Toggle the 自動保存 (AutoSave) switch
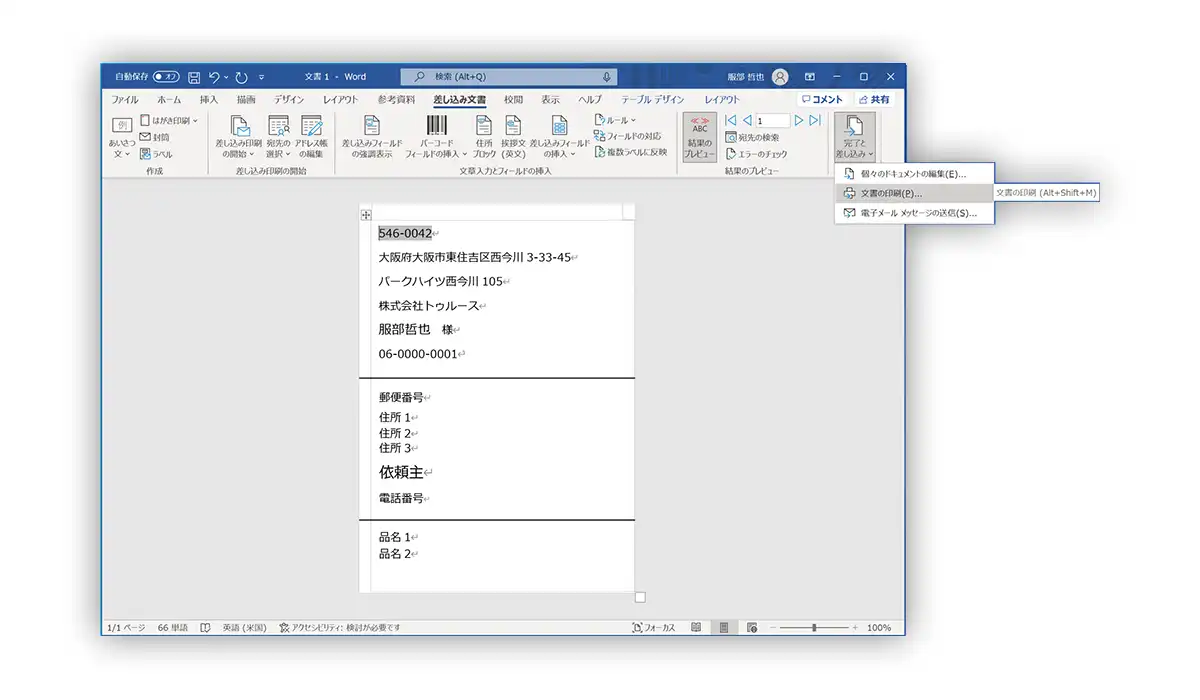This screenshot has height=700, width=1200. 166,76
